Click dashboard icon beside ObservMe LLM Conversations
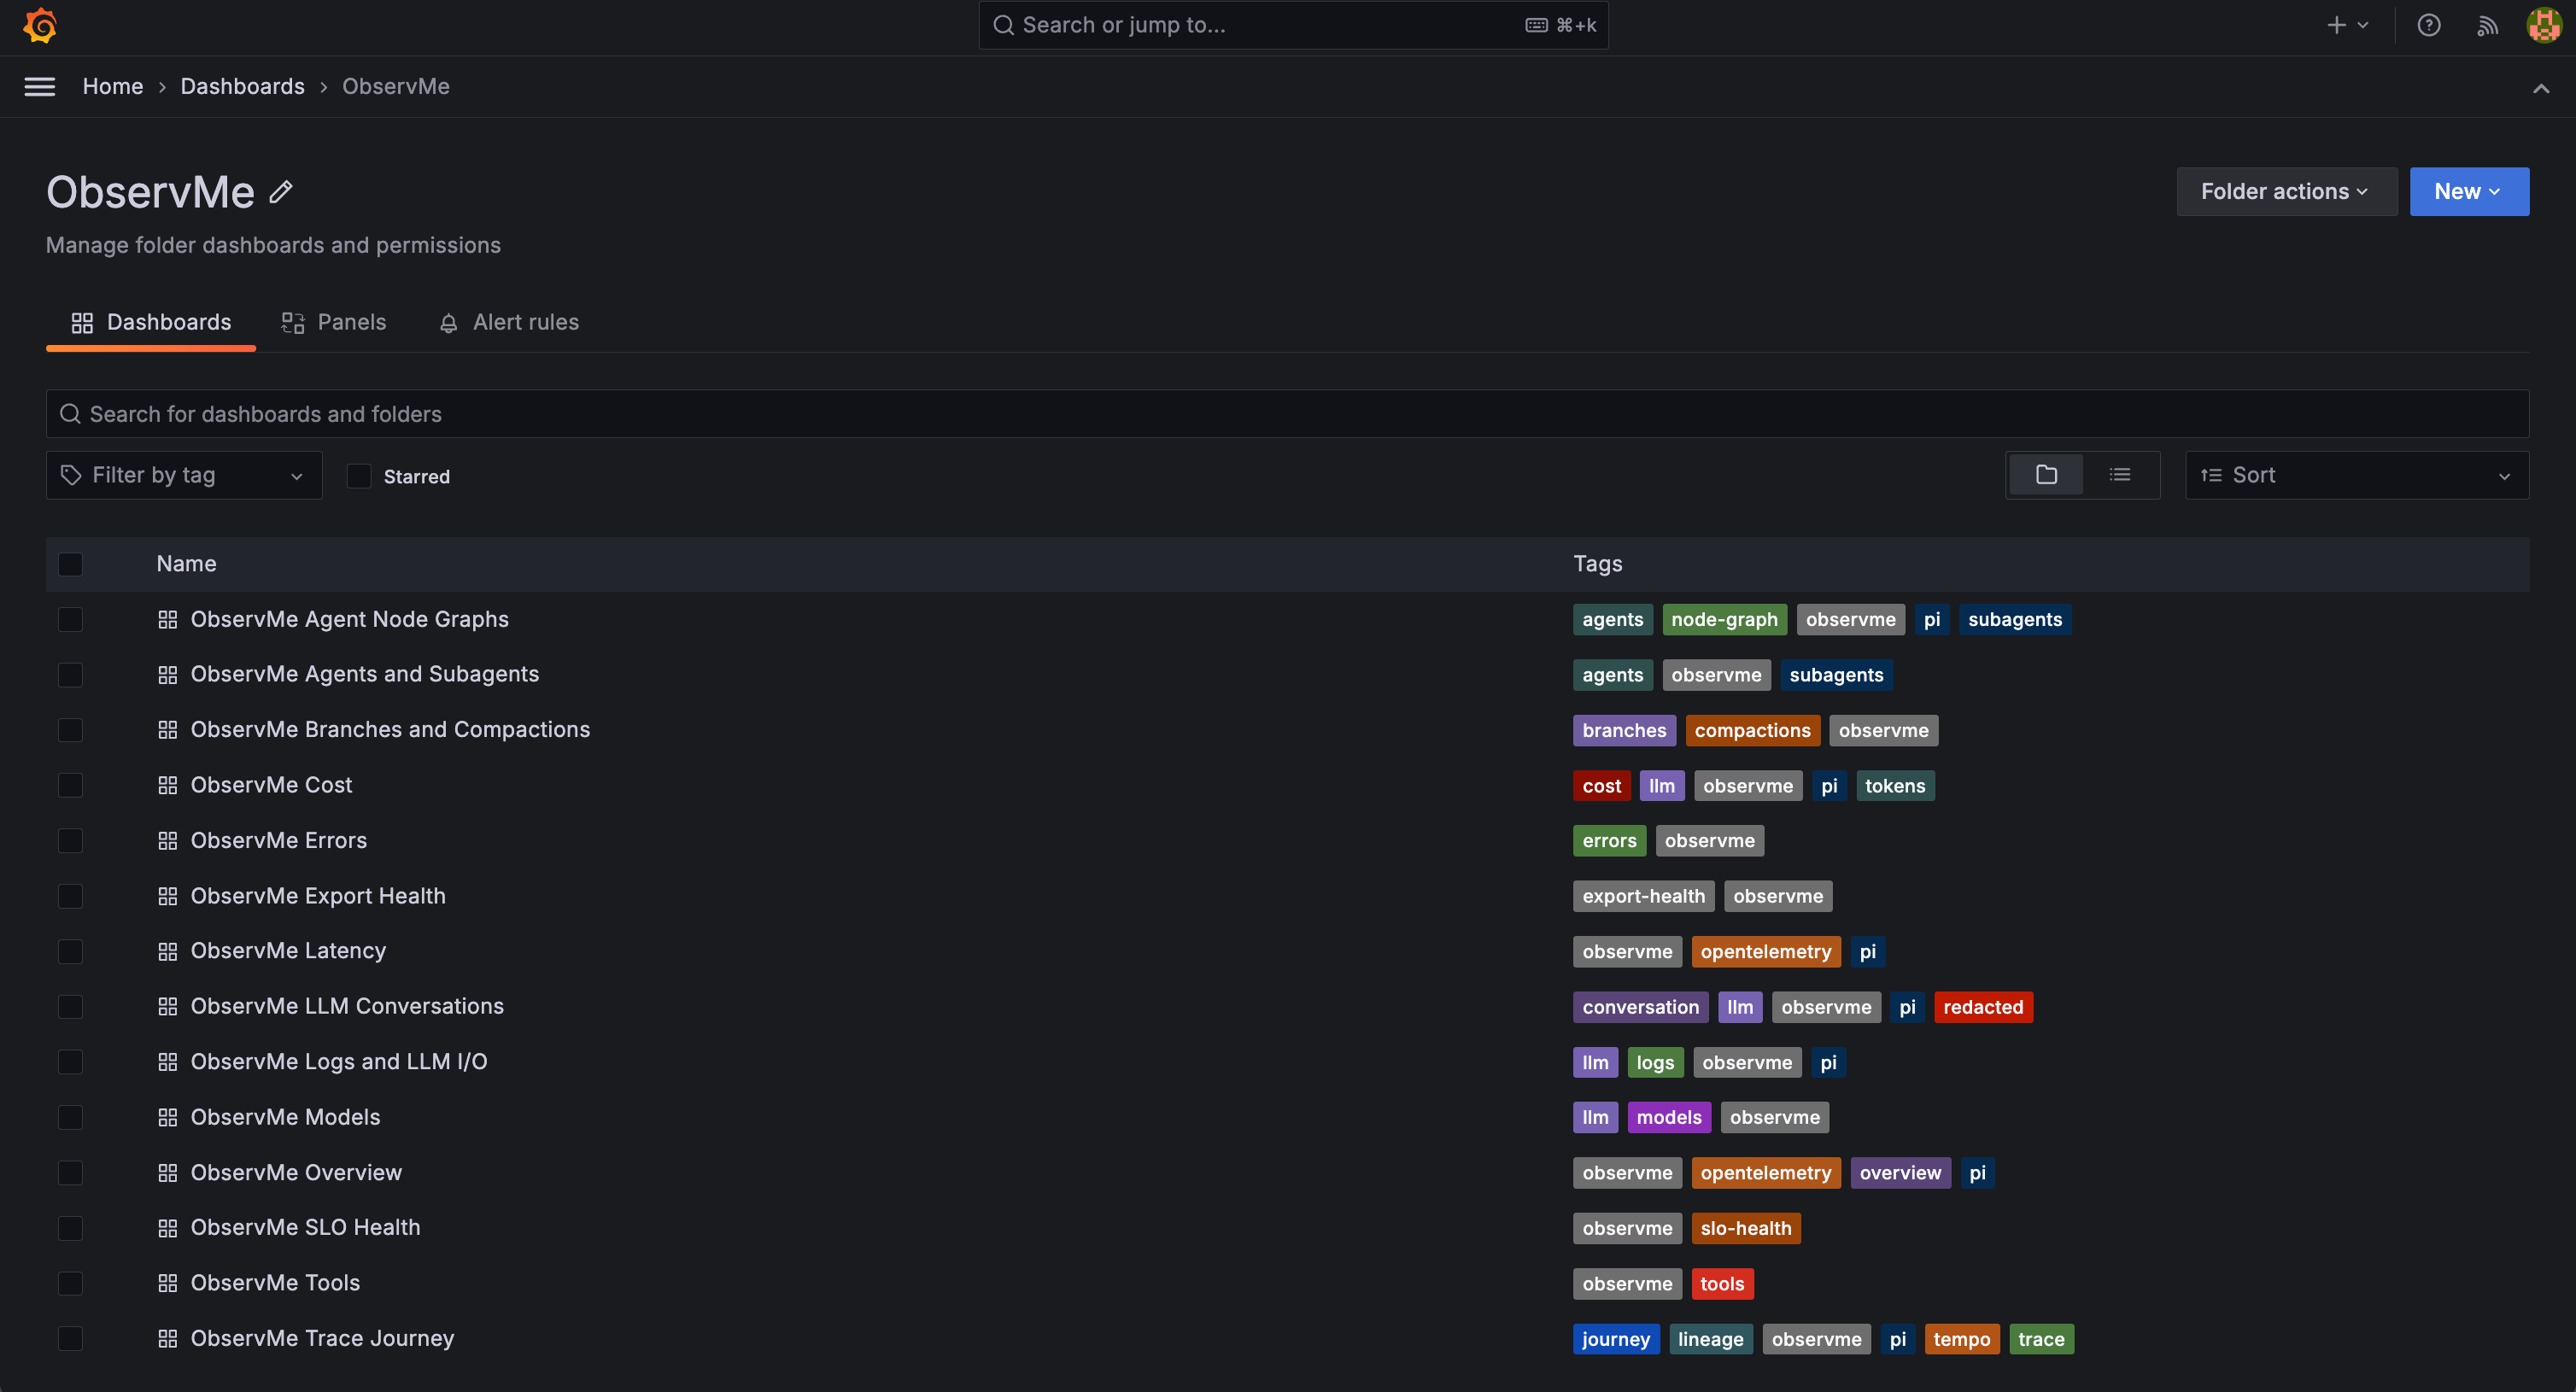2576x1392 pixels. 168,1007
